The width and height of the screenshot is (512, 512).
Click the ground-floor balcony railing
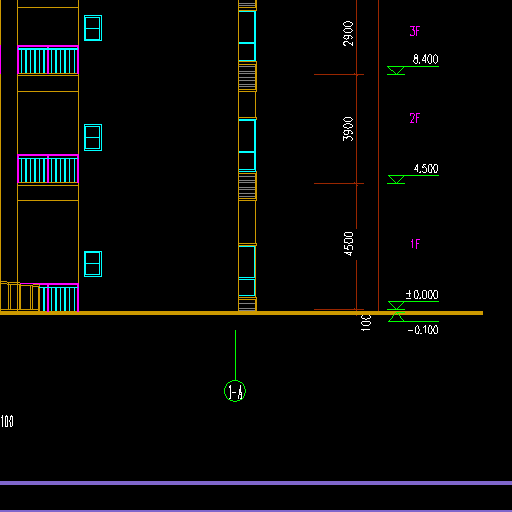click(59, 298)
